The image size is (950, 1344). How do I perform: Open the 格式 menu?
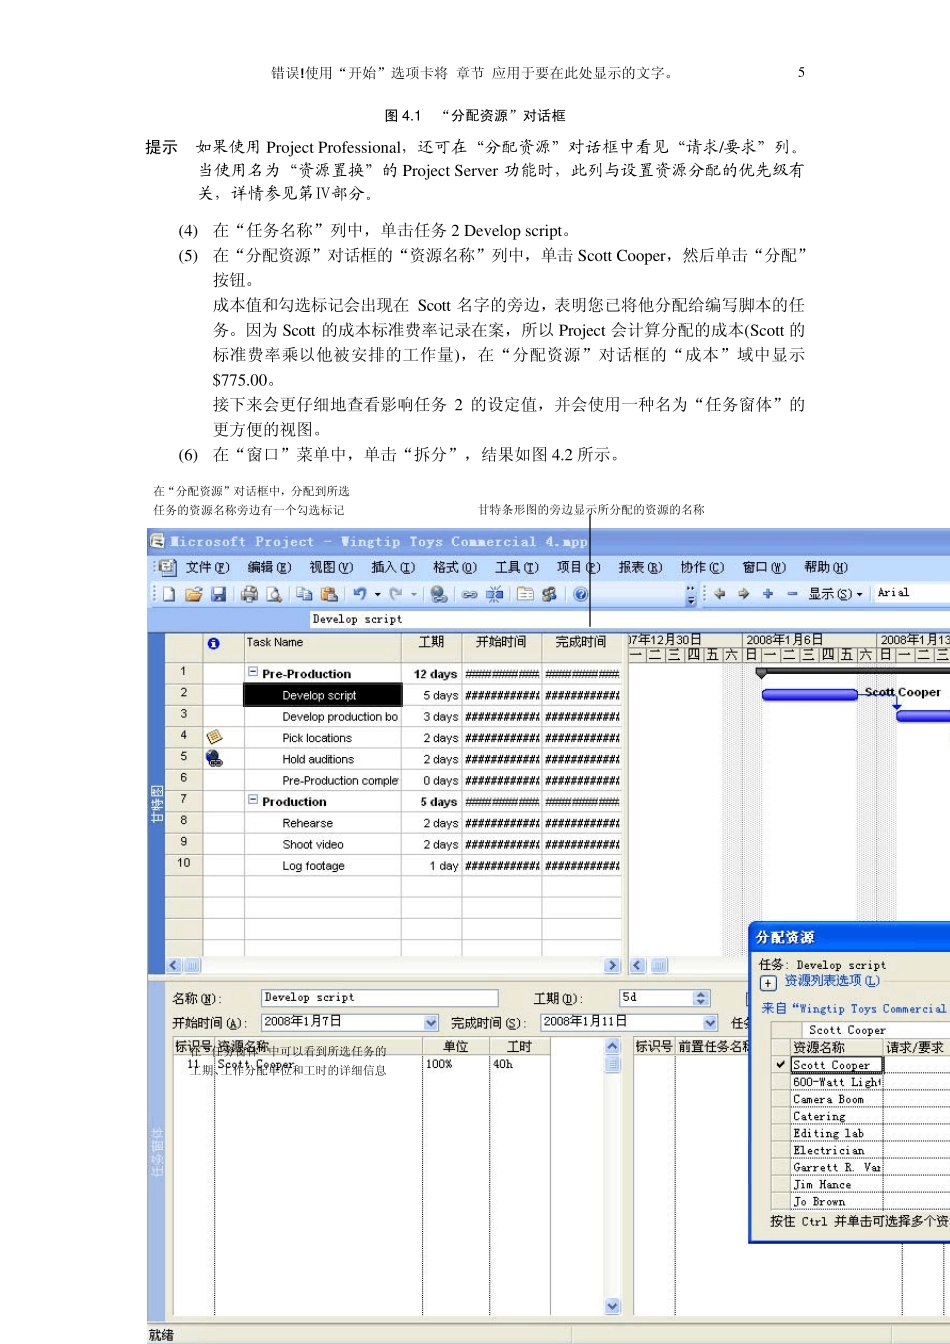[455, 567]
